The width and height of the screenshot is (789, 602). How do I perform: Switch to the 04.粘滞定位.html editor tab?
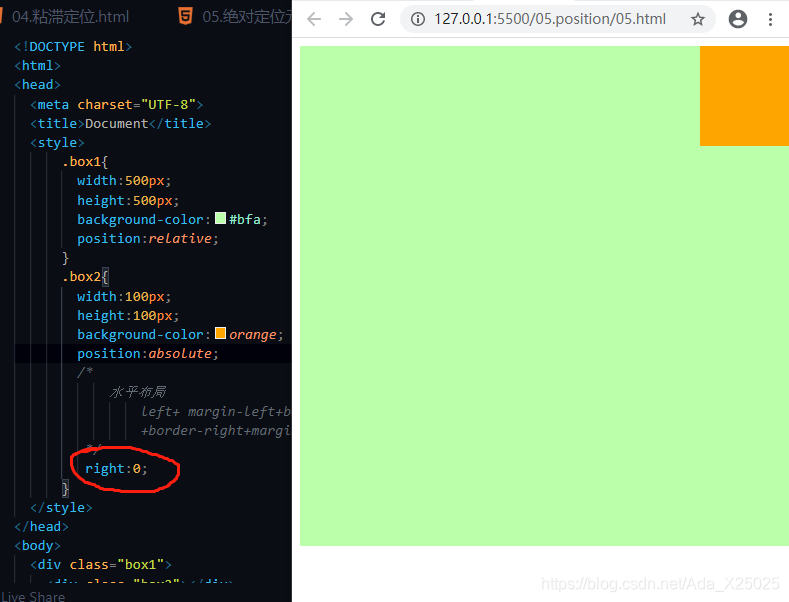coord(70,17)
